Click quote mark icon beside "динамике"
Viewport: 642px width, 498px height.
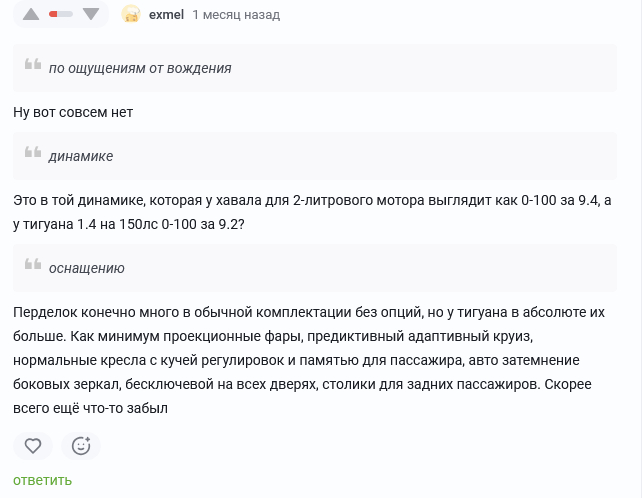33,155
